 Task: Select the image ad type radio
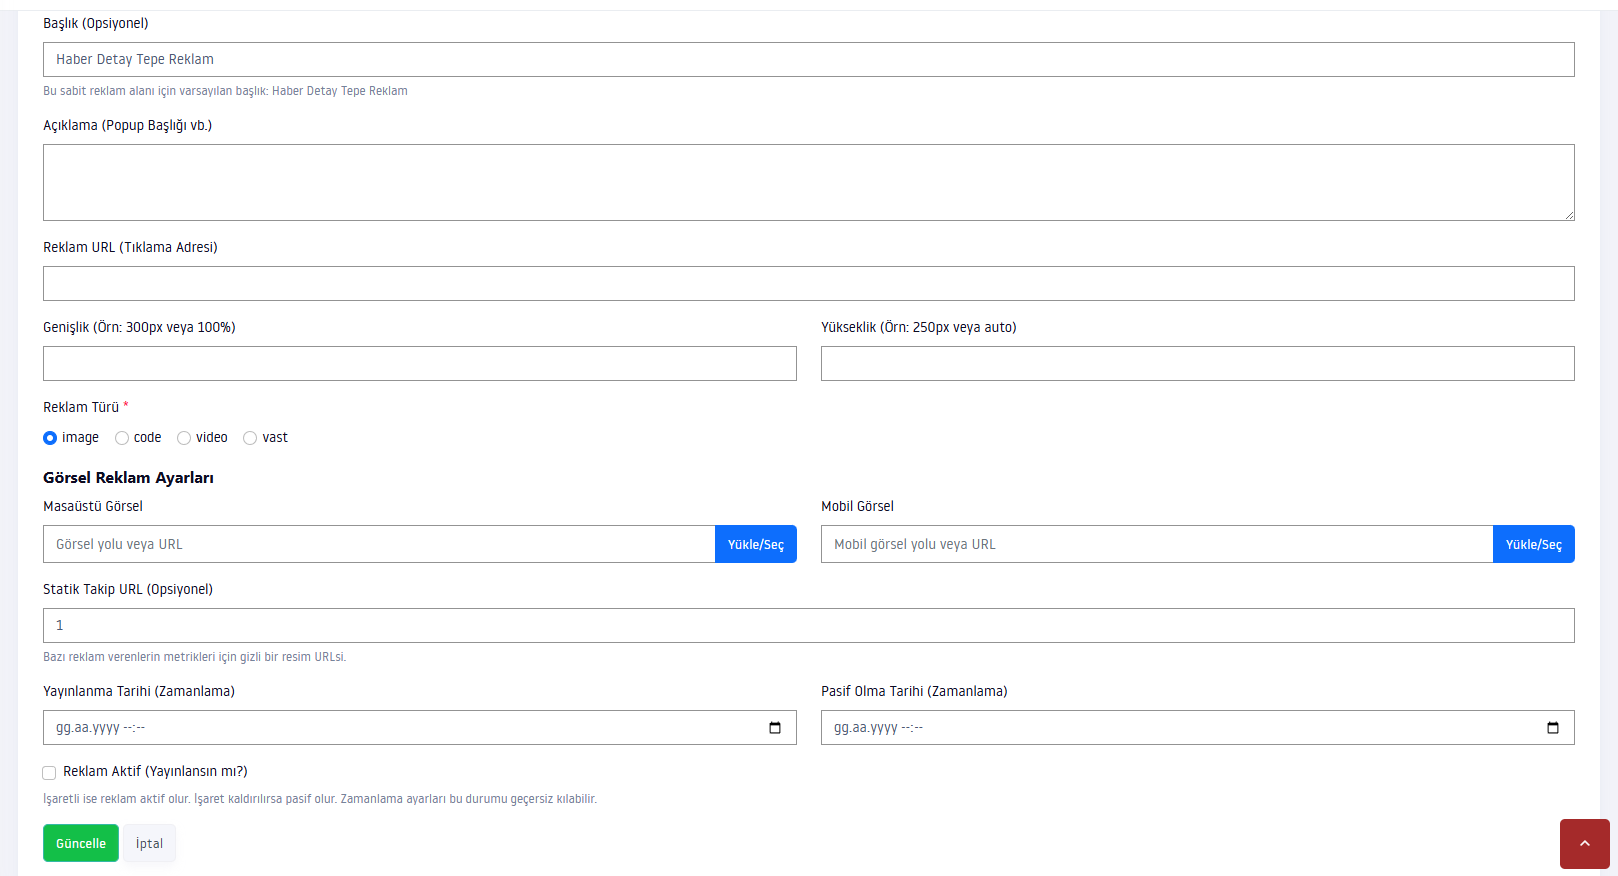tap(50, 438)
